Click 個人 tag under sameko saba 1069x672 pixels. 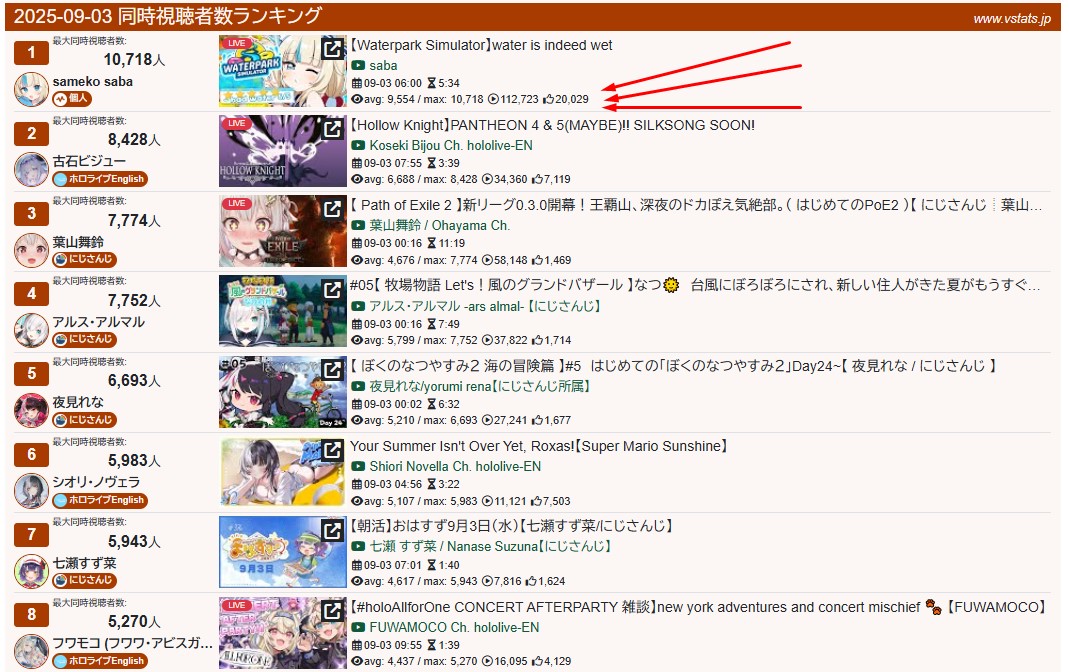pos(72,99)
